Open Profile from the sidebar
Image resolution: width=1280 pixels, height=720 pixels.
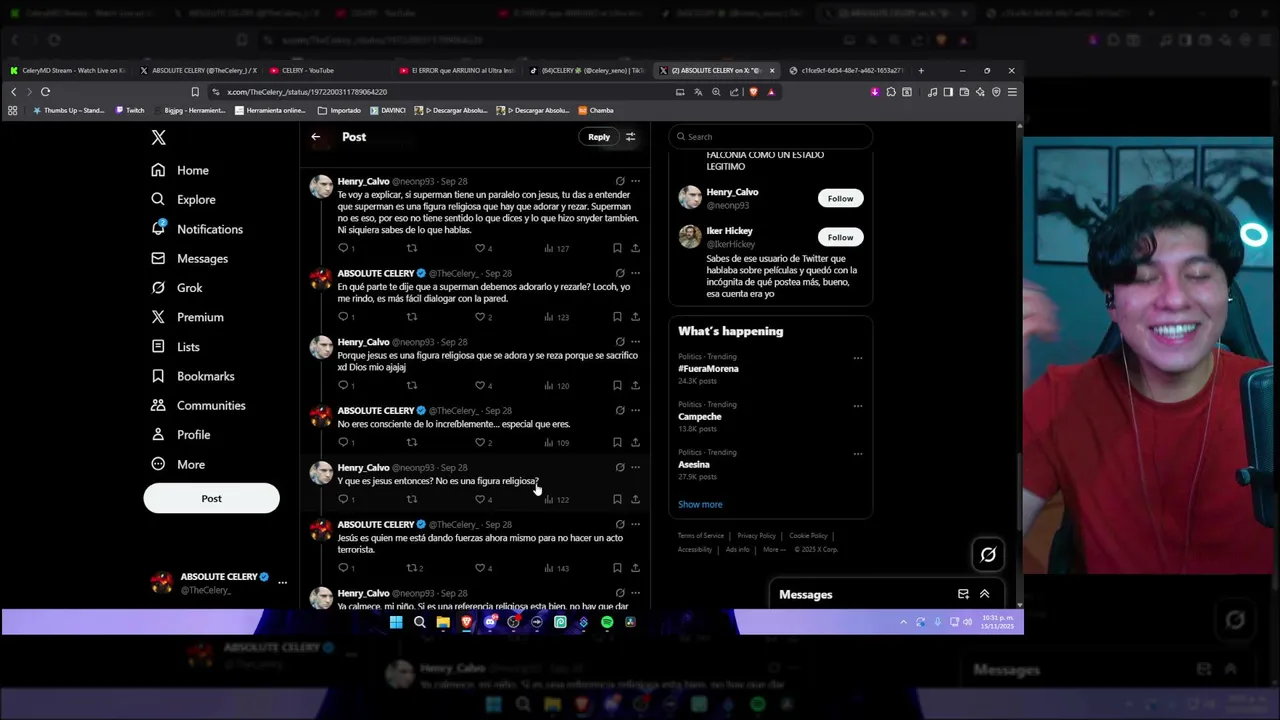click(181, 435)
